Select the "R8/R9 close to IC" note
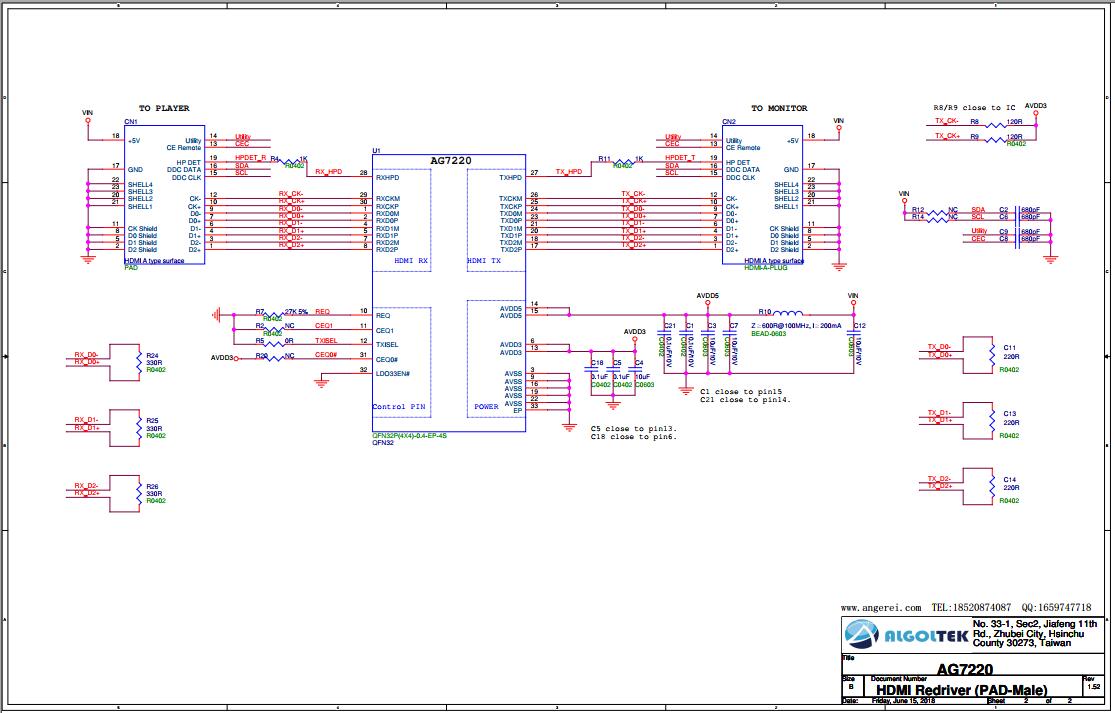The height and width of the screenshot is (713, 1115). click(x=974, y=108)
